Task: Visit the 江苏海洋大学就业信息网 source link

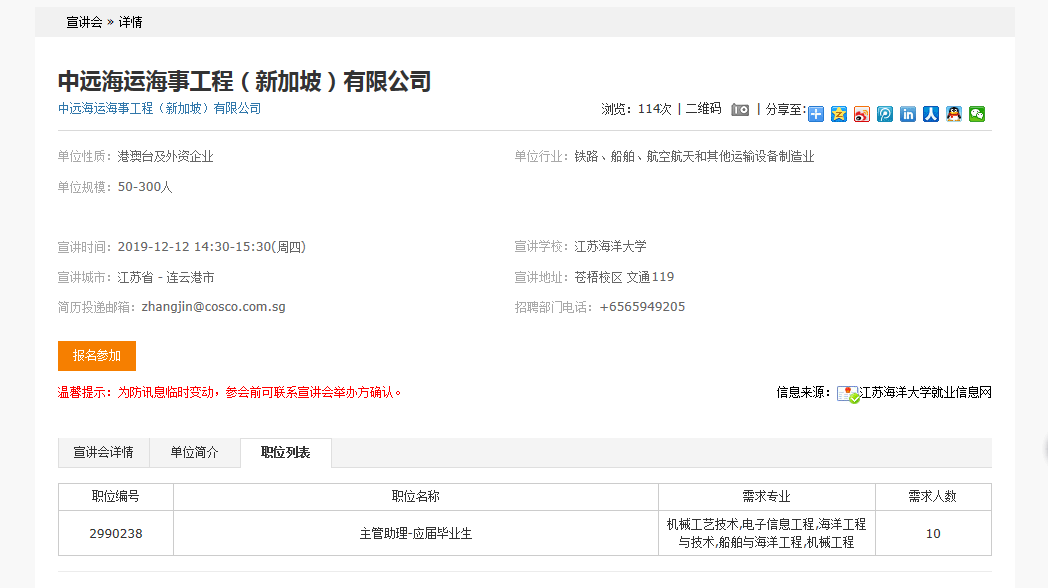Action: (x=925, y=392)
